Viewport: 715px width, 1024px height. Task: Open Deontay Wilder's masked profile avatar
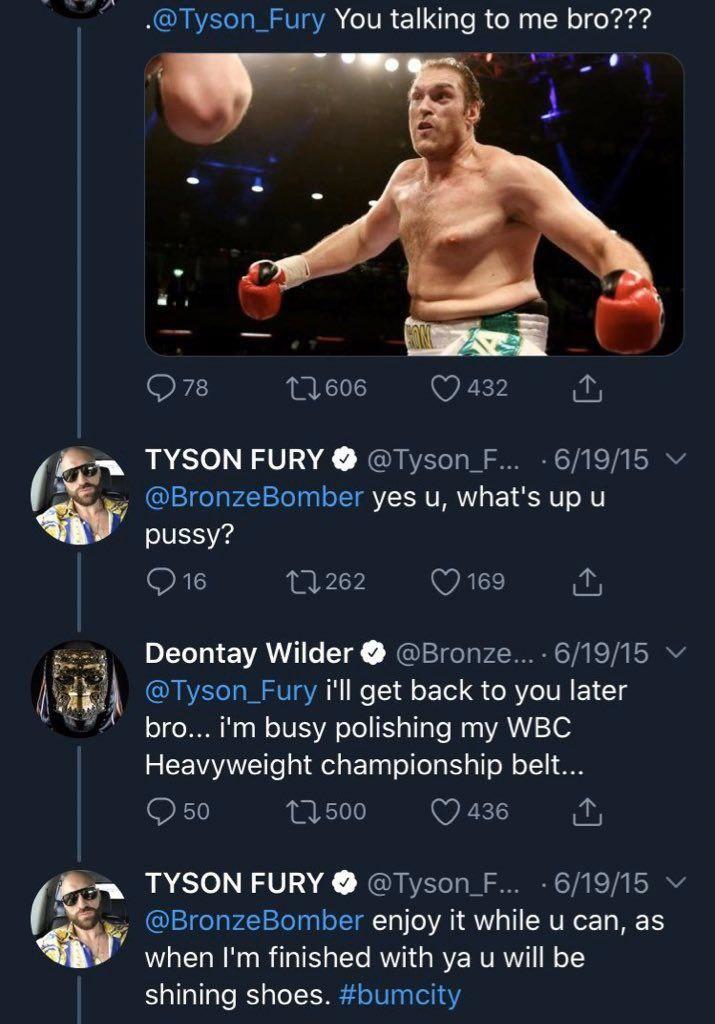pyautogui.click(x=80, y=689)
